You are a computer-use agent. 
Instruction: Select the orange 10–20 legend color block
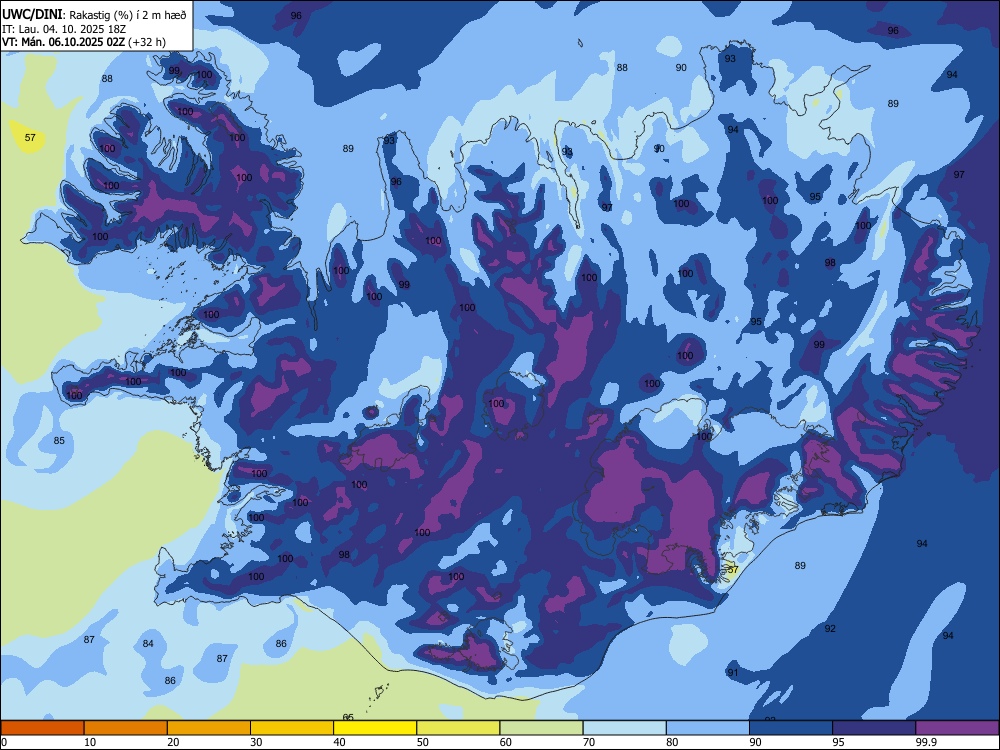point(126,728)
